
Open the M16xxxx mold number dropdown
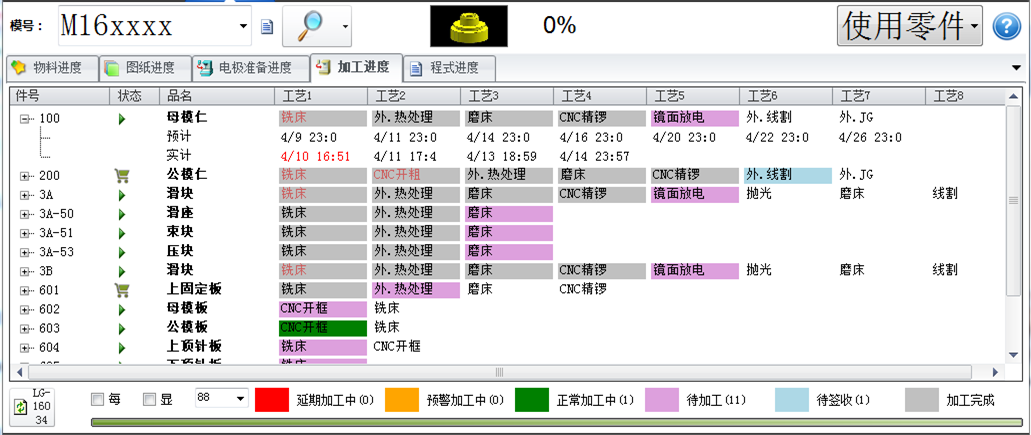[245, 26]
